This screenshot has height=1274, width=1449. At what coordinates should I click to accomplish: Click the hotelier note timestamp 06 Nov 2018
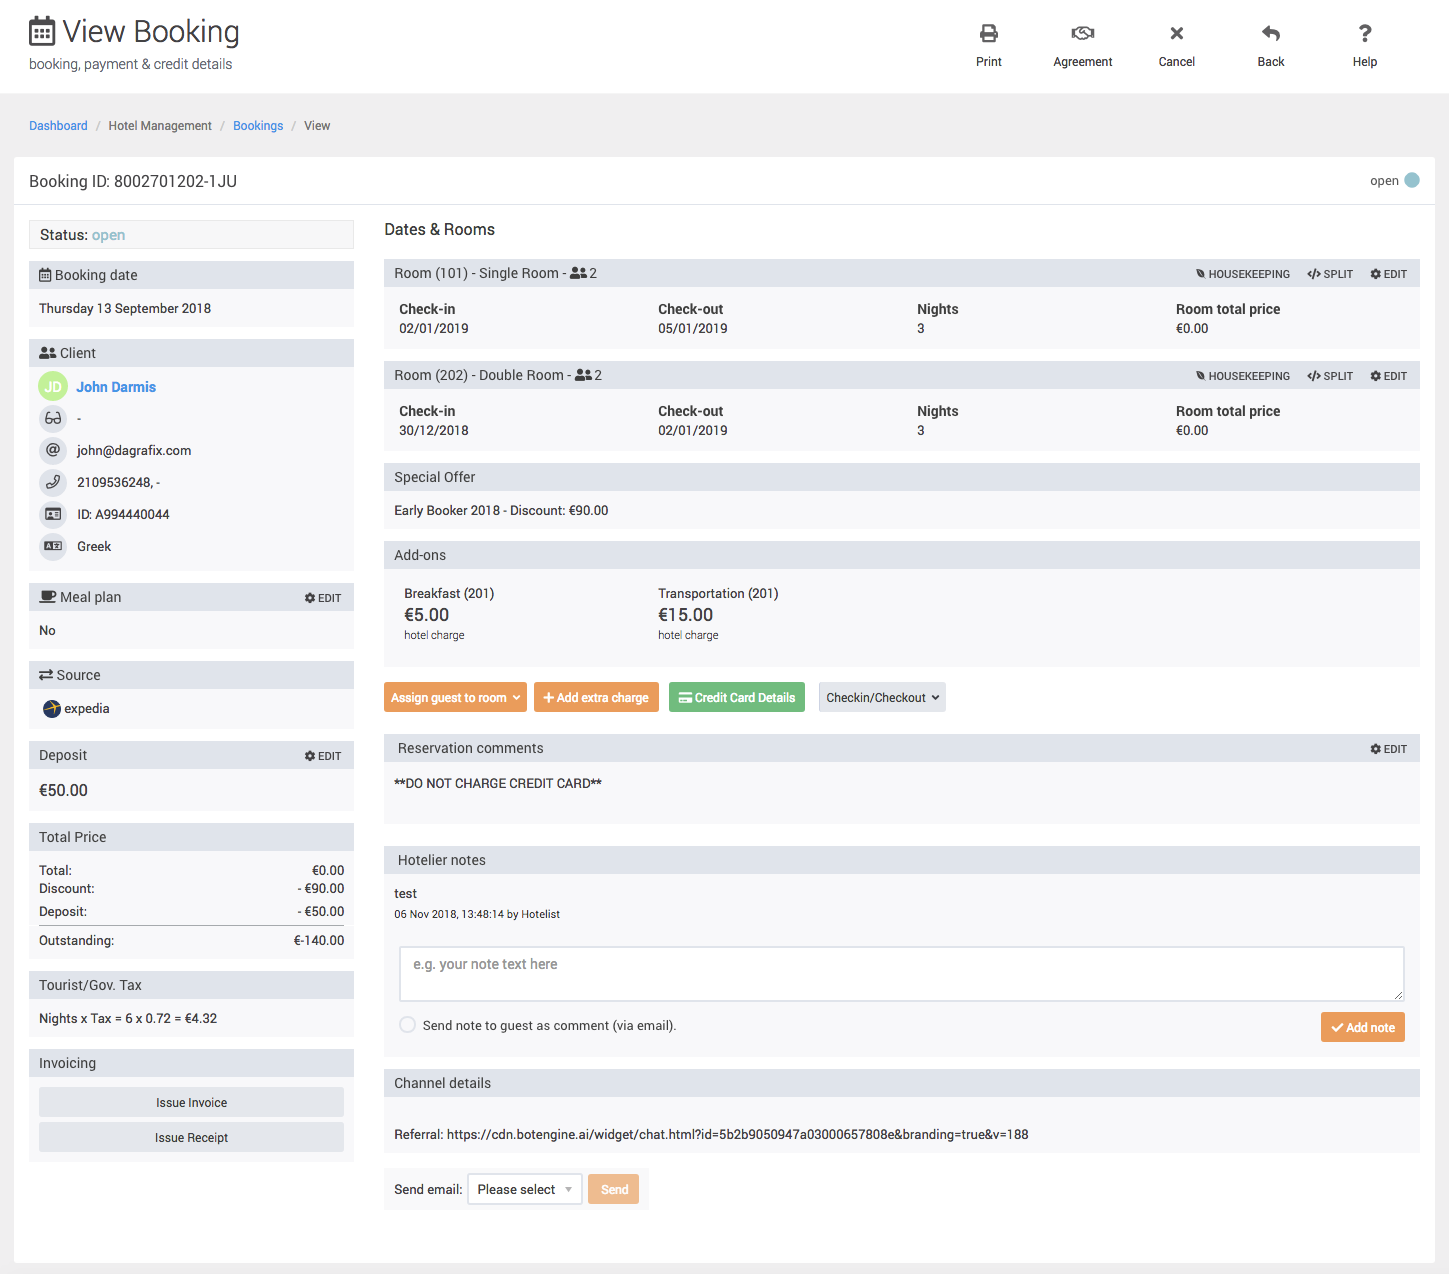point(477,914)
